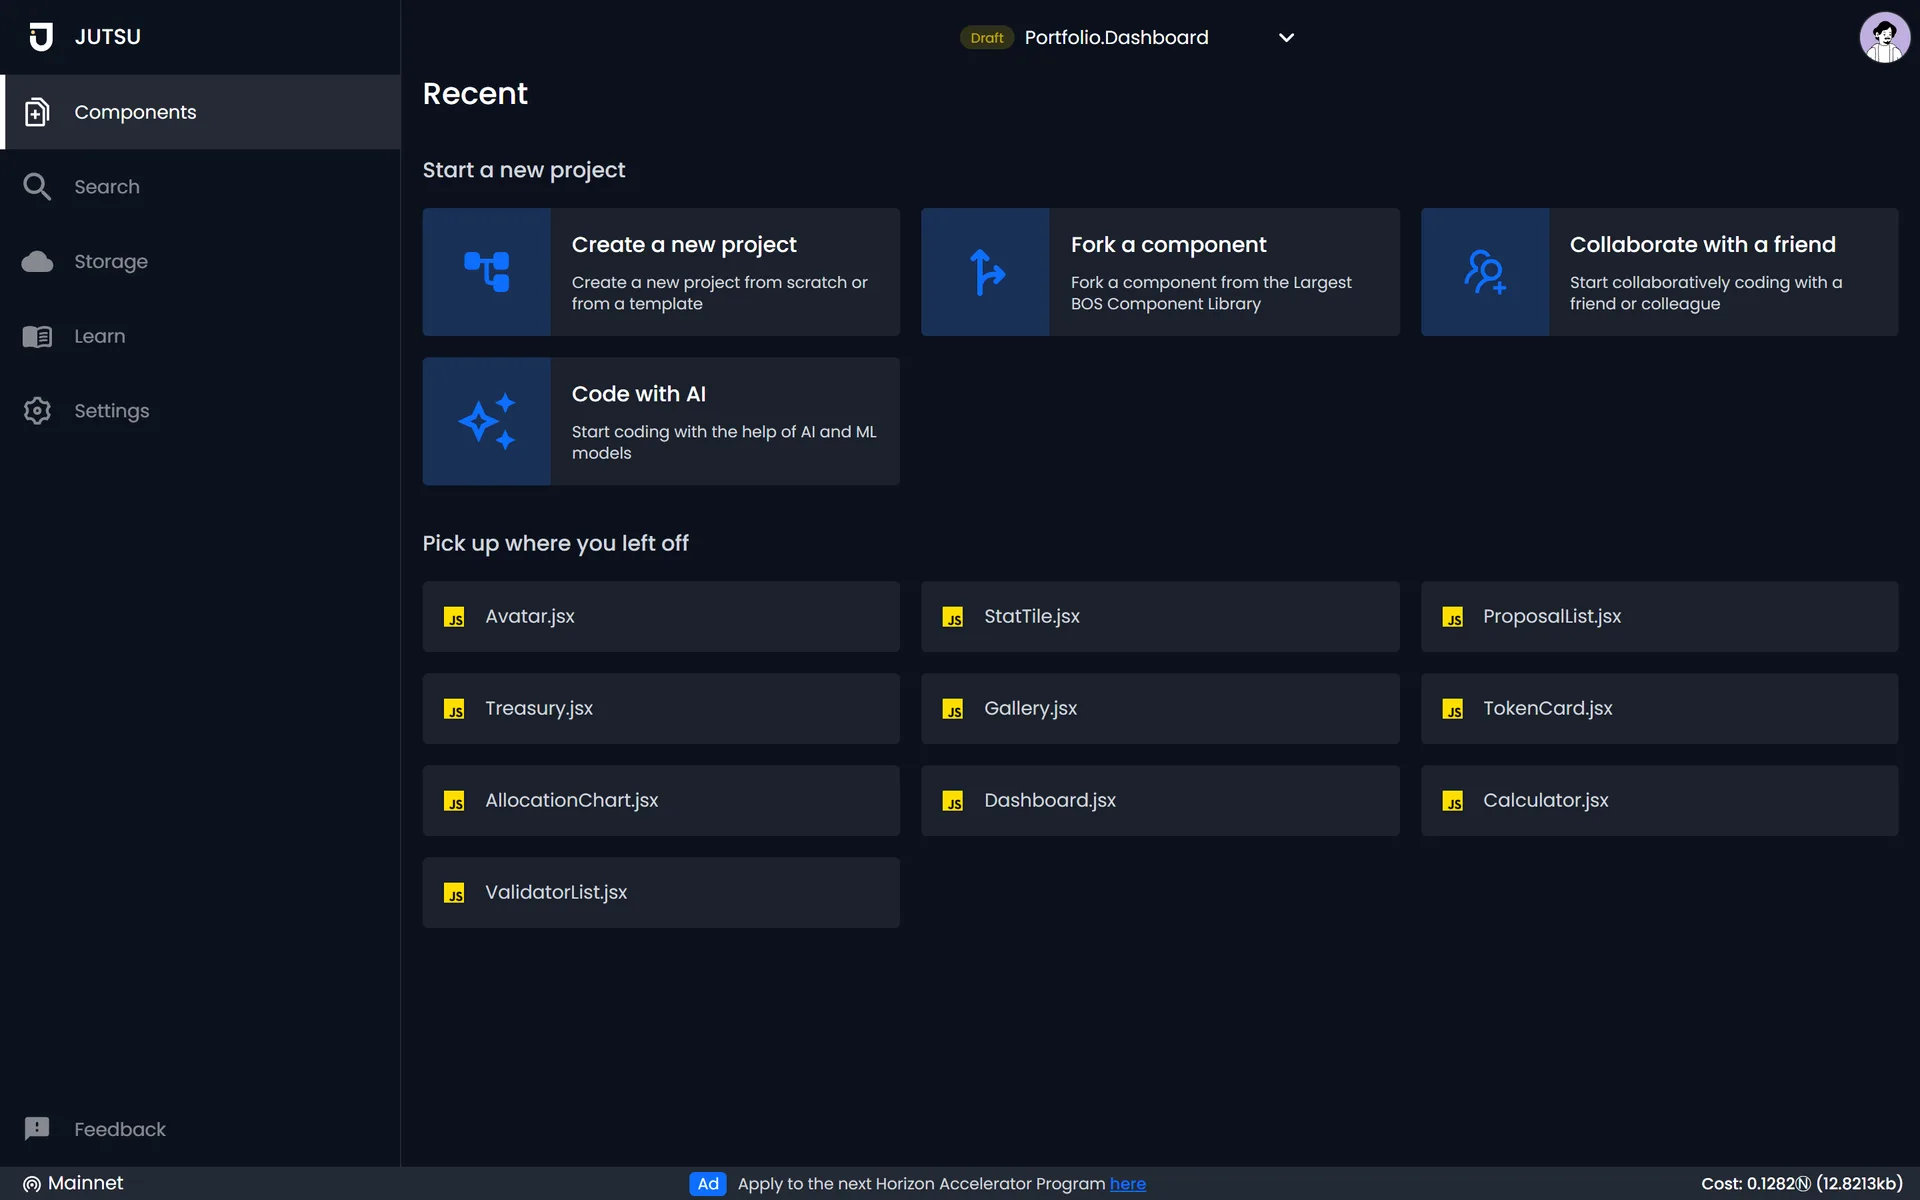Click the JS icon beside ProposalList.jsx
Image resolution: width=1920 pixels, height=1200 pixels.
pyautogui.click(x=1452, y=617)
